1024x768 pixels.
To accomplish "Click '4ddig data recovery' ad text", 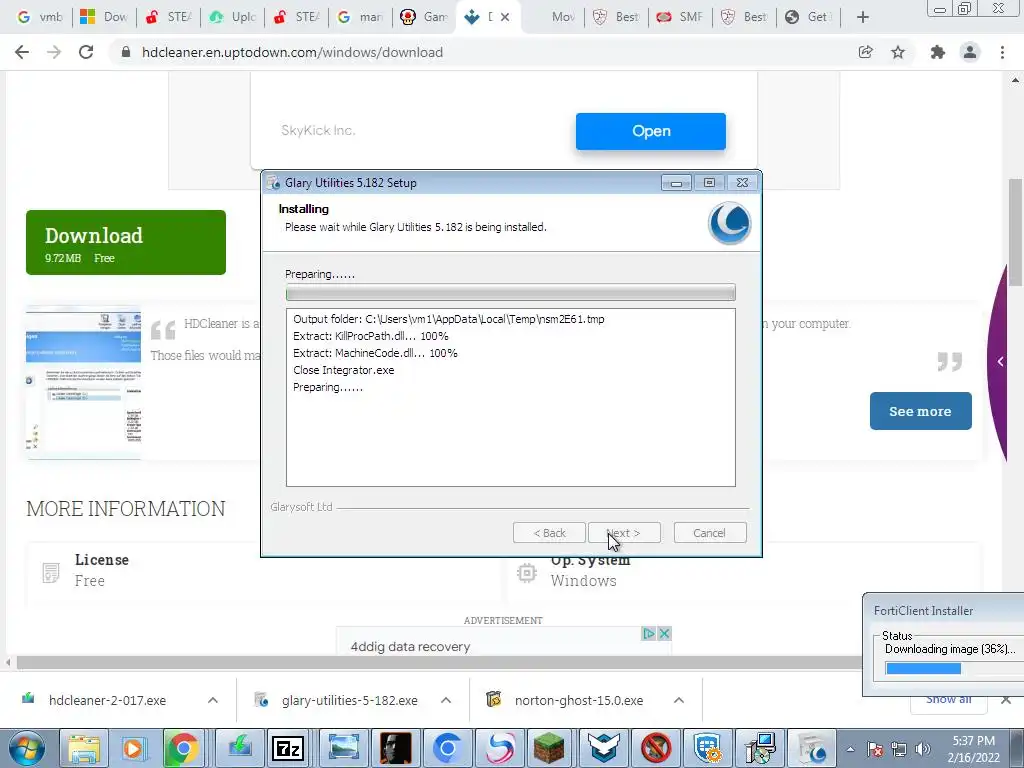I will click(410, 647).
